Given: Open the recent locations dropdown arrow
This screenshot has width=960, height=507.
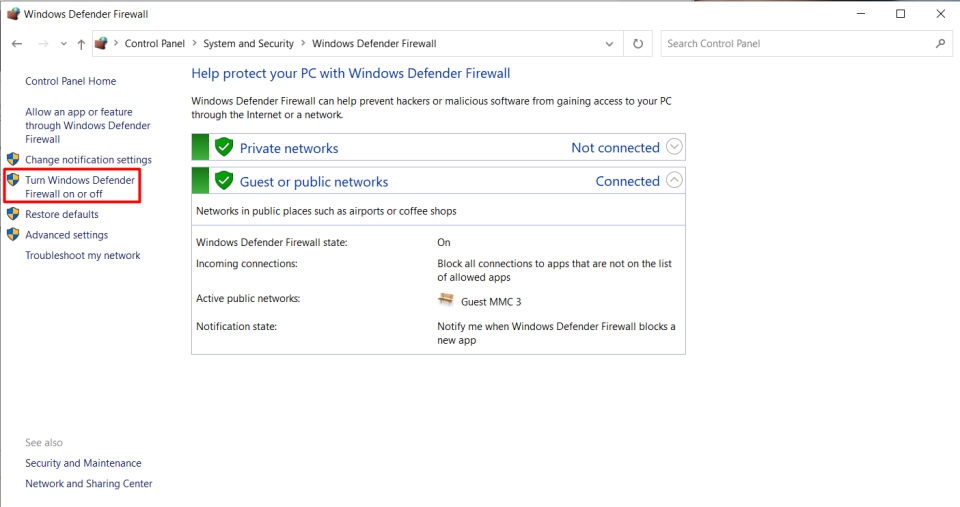Looking at the screenshot, I should click(64, 44).
